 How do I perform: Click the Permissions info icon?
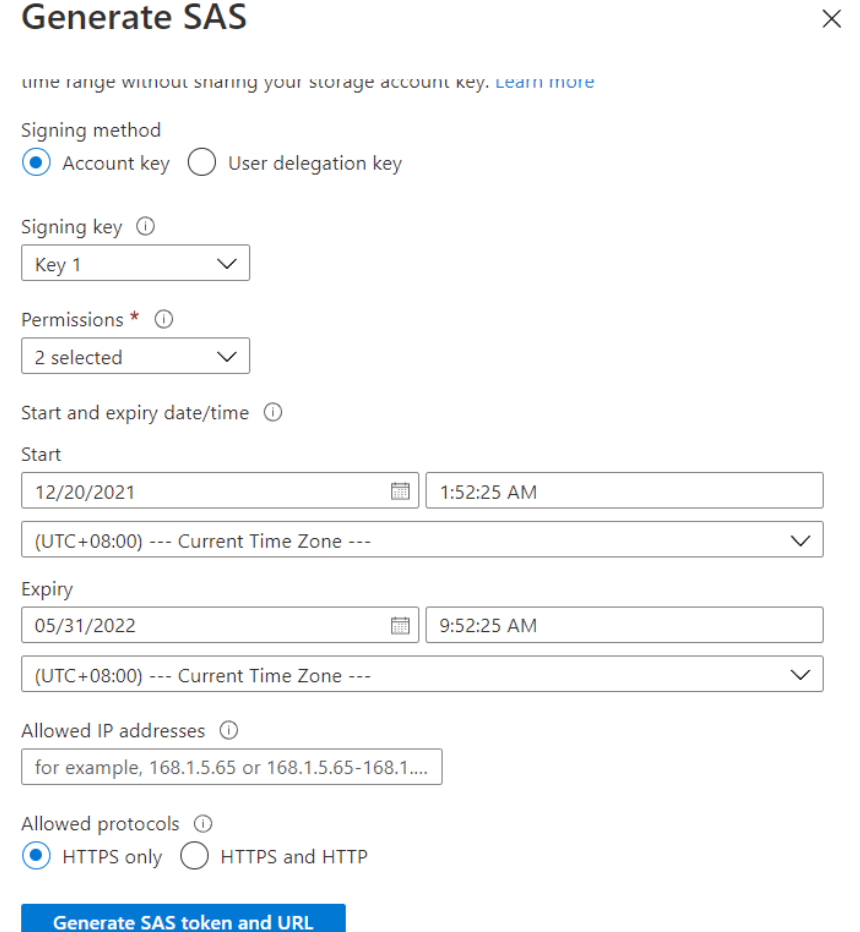coord(165,320)
